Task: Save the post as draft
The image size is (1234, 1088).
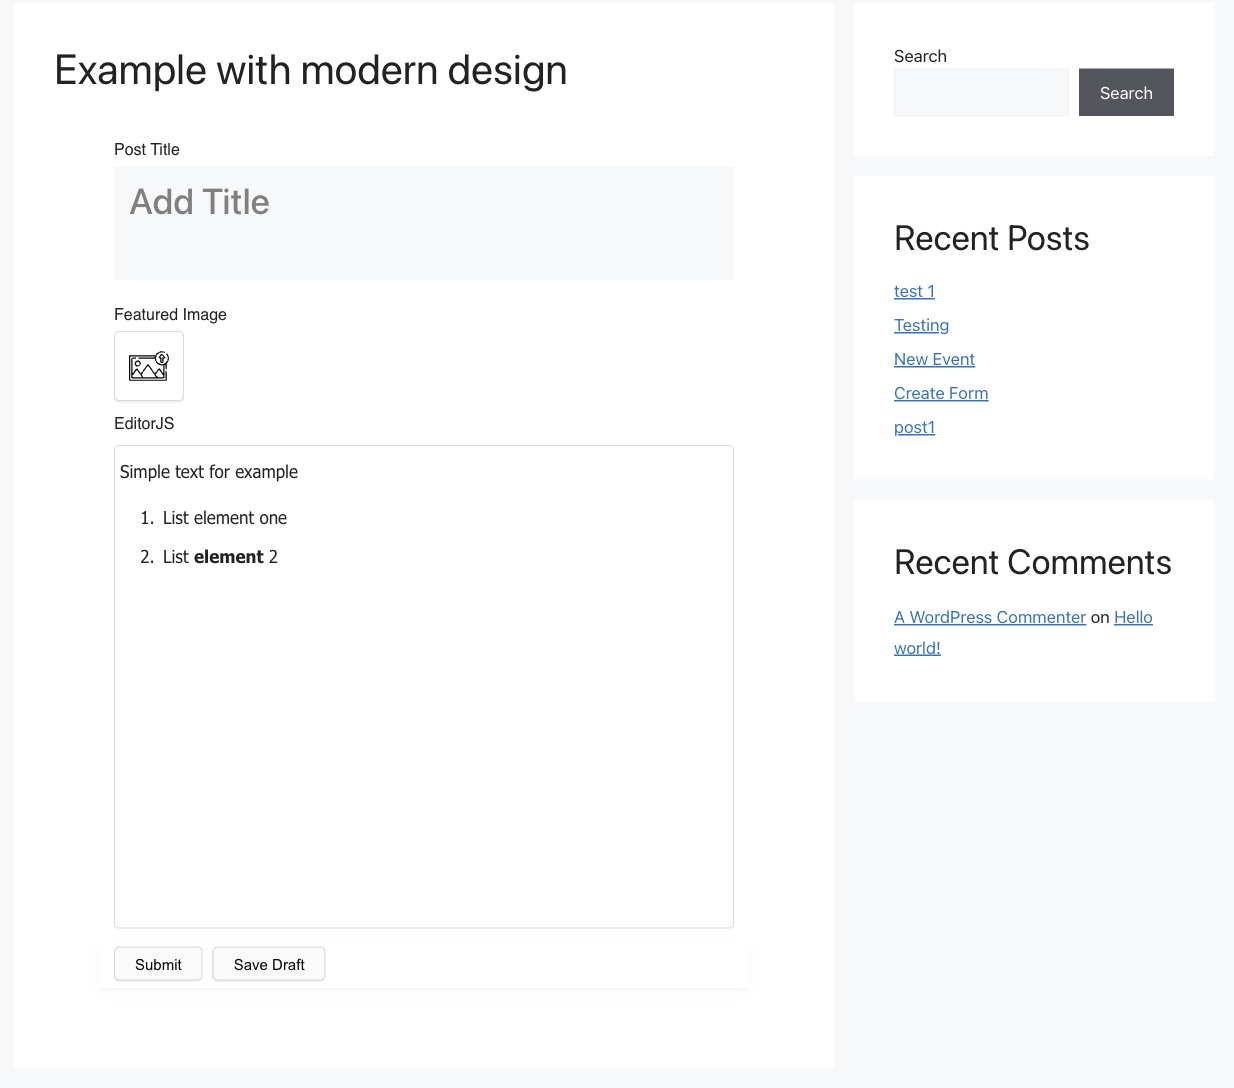Action: click(x=269, y=964)
